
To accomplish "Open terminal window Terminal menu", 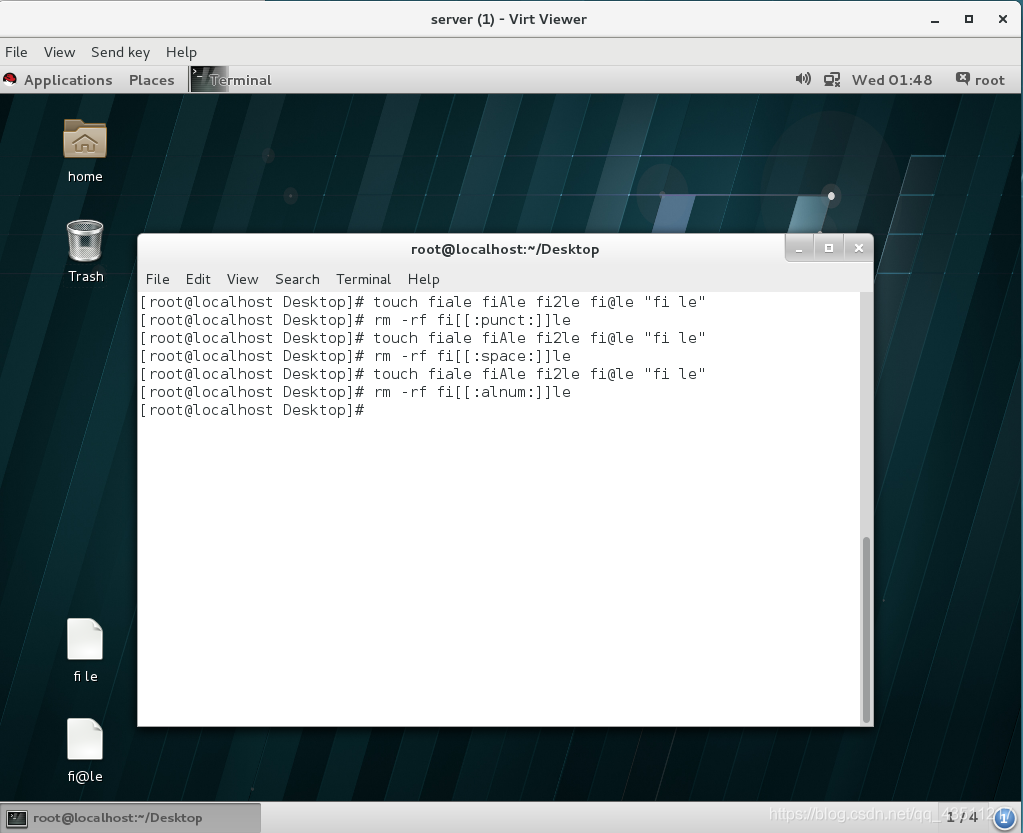I will [363, 279].
